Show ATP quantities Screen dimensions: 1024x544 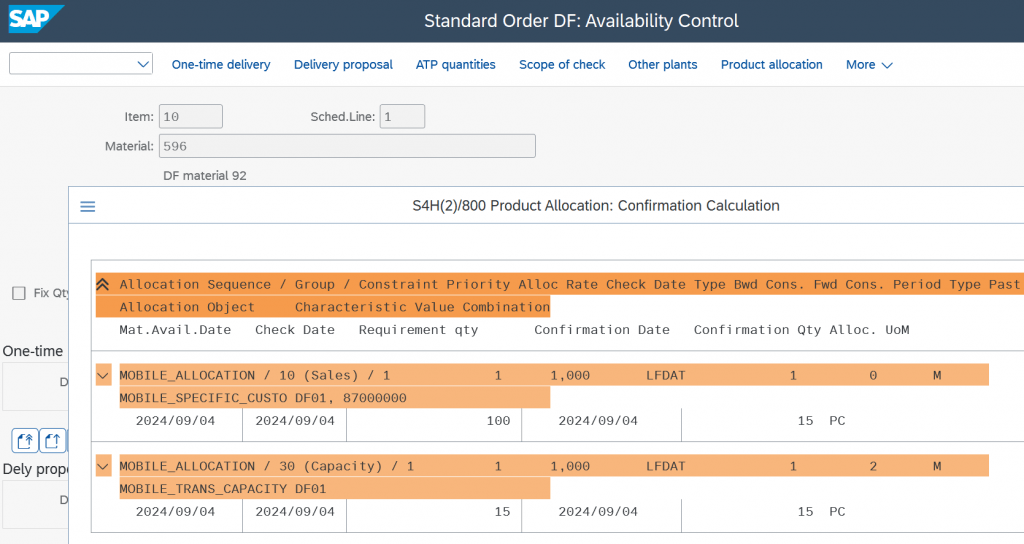(455, 65)
